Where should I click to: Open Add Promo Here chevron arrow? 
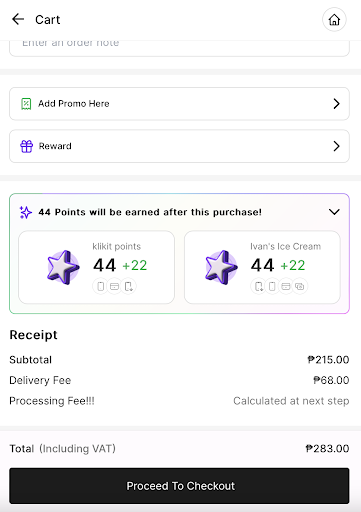(x=336, y=104)
